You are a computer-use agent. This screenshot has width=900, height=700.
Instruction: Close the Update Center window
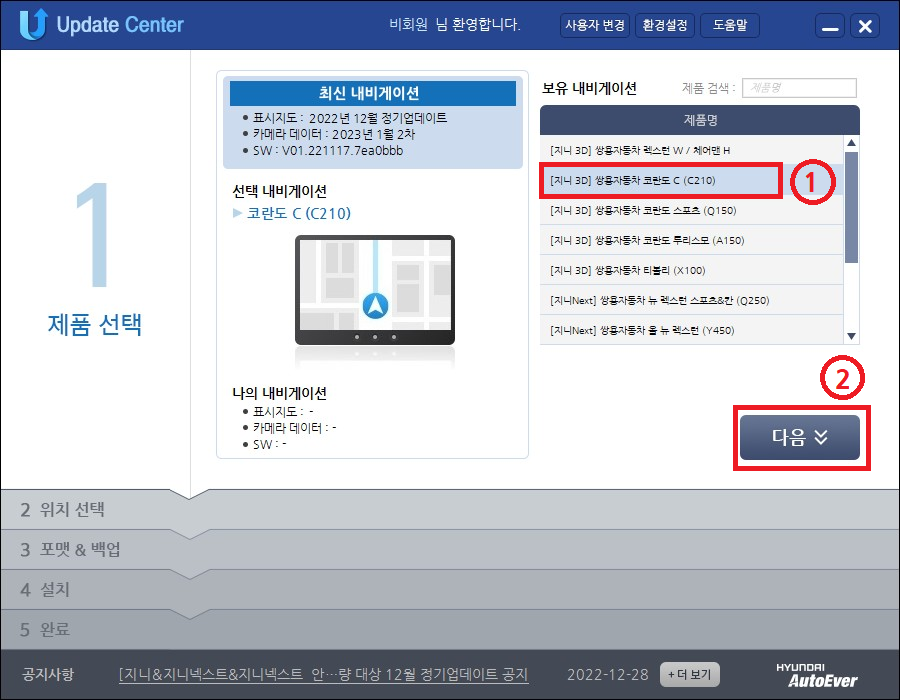(865, 26)
